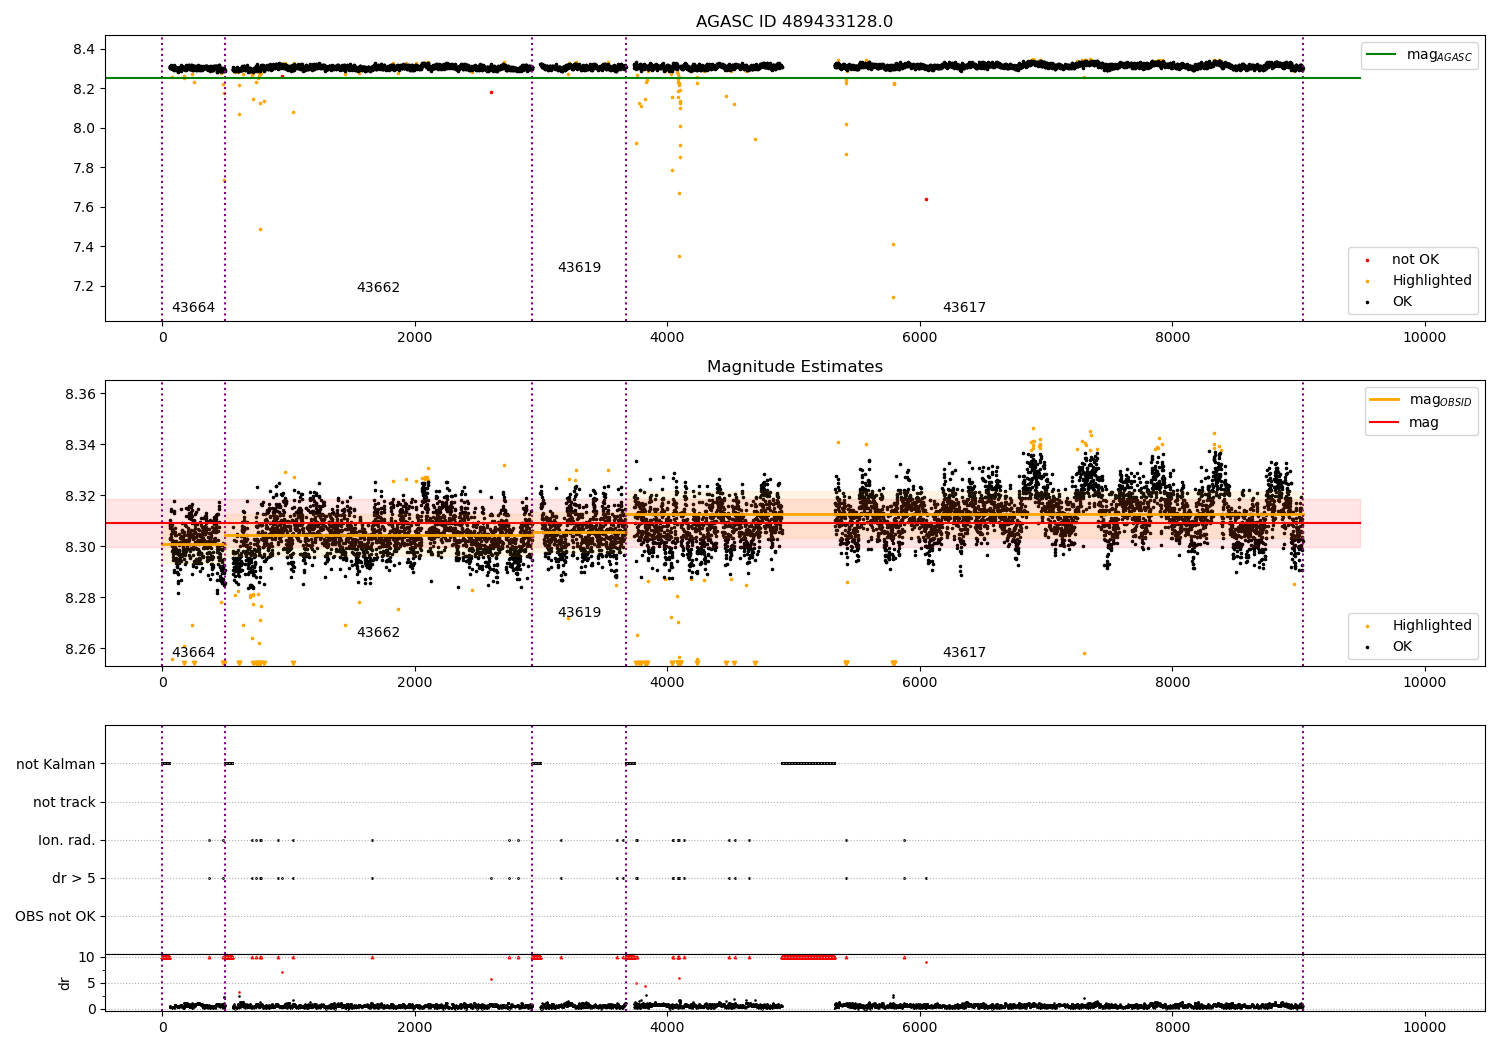Click obsid label 43662 in Magnitude Estimates plot
Image resolution: width=1500 pixels, height=1050 pixels.
378,633
